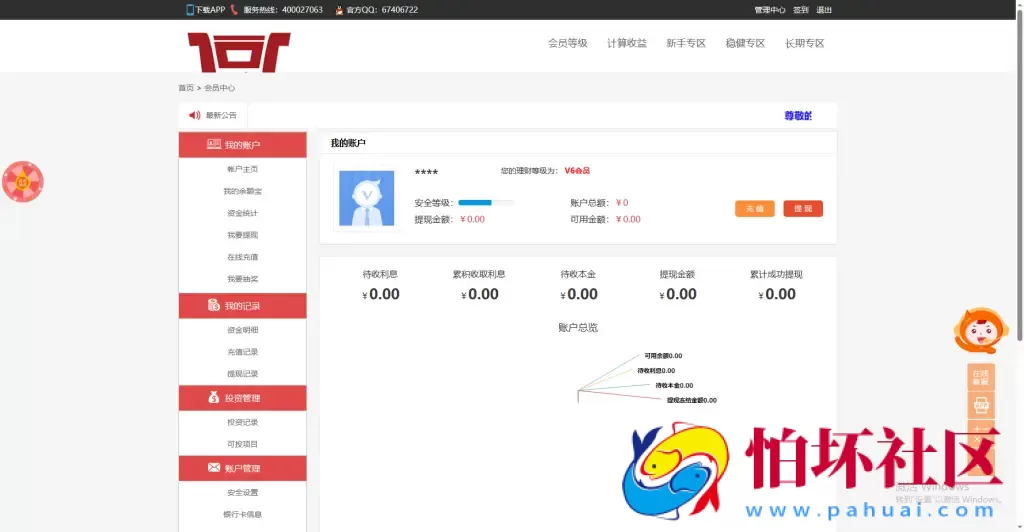Click the red site logo
1024x532 pixels.
[x=239, y=52]
